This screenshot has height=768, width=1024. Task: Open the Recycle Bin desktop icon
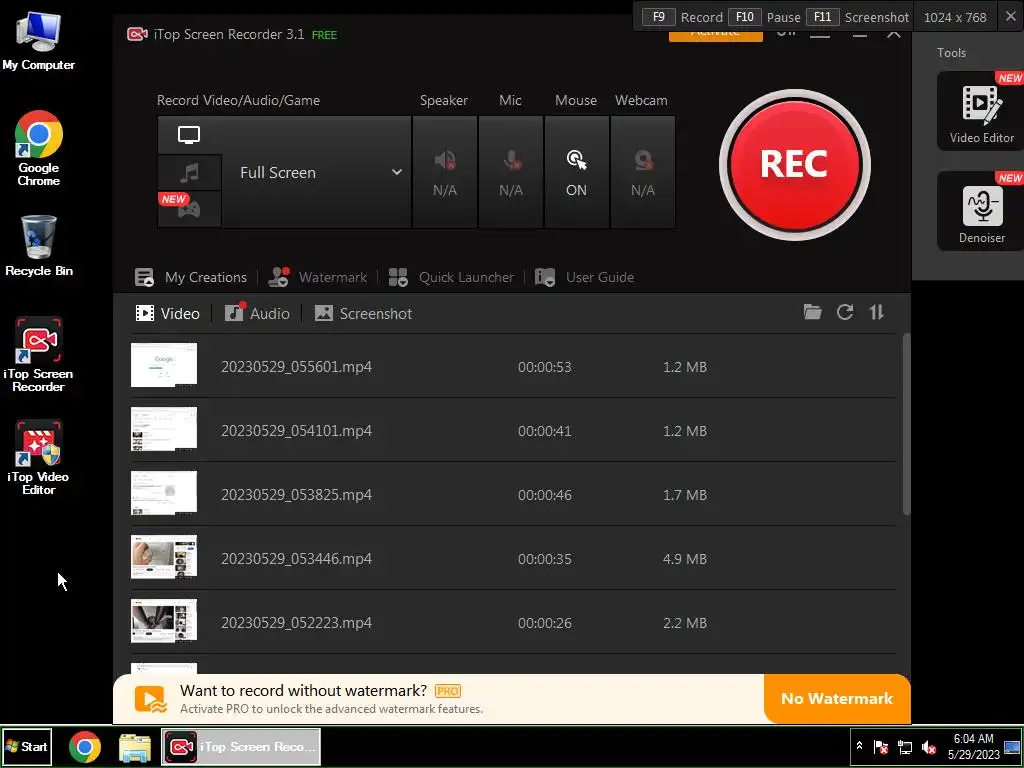(x=39, y=246)
